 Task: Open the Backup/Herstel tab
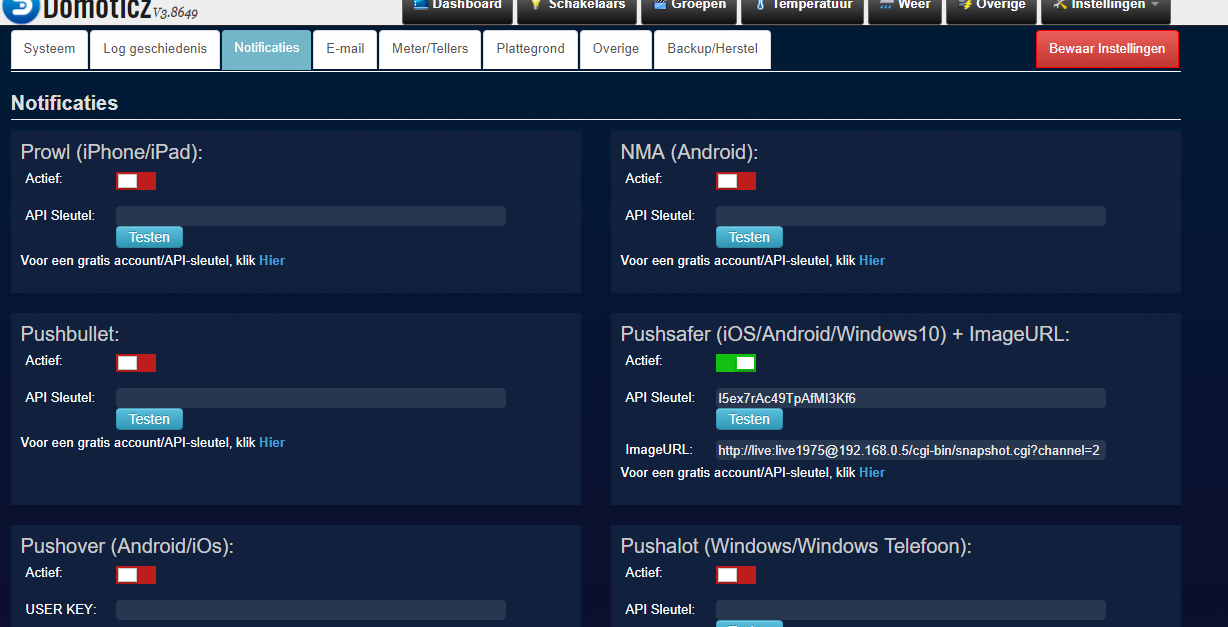(x=712, y=49)
